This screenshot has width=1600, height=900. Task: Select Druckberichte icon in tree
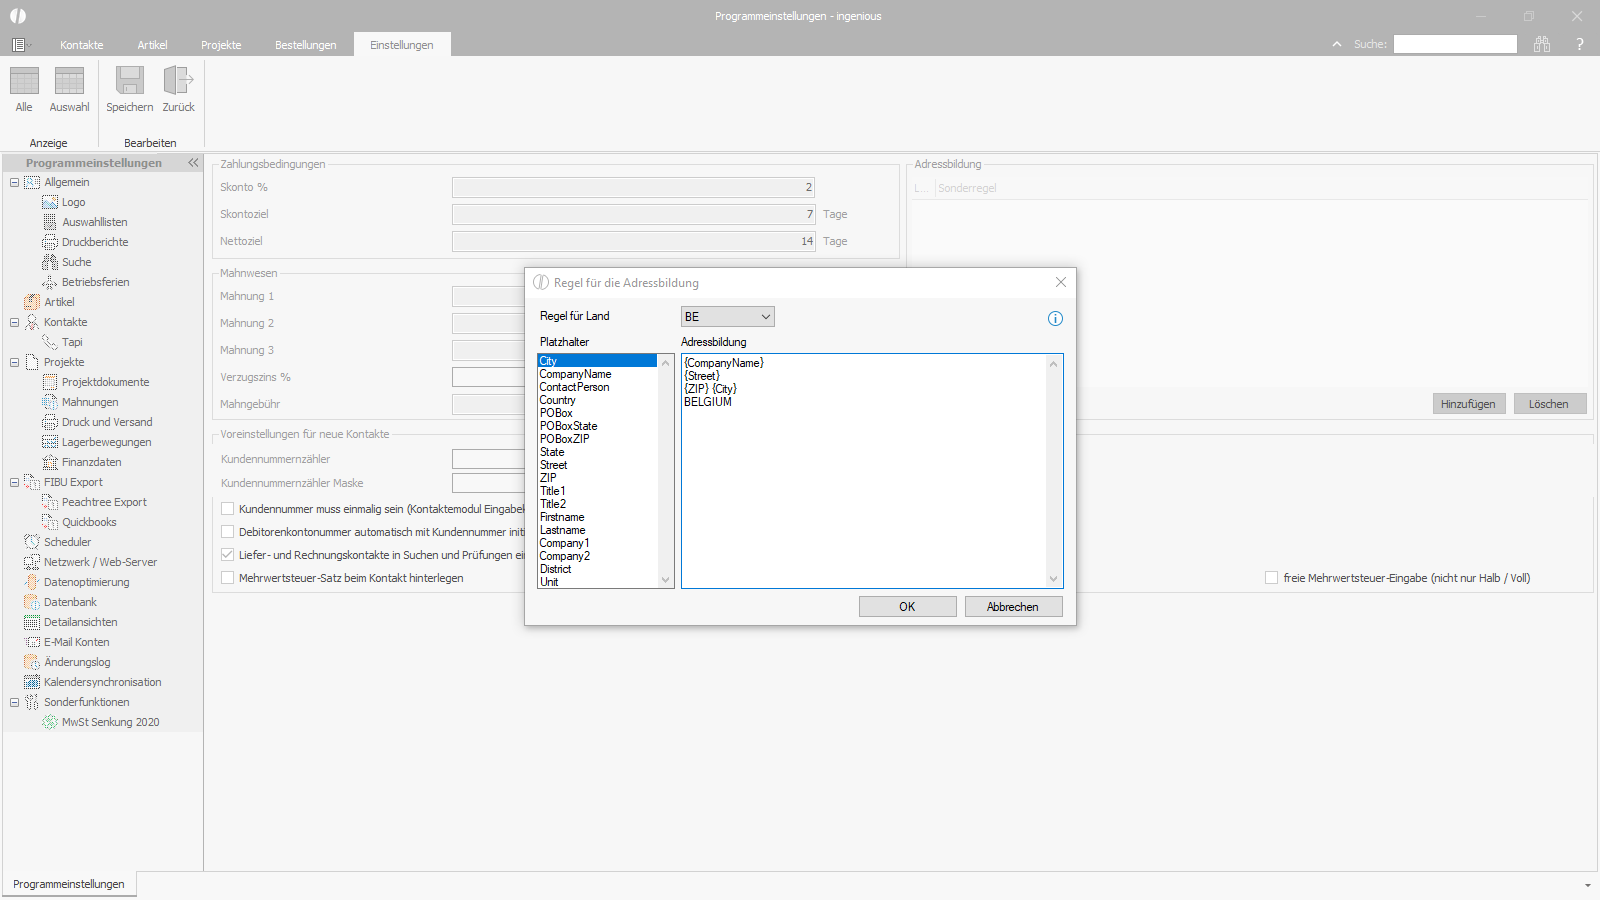[x=50, y=242]
